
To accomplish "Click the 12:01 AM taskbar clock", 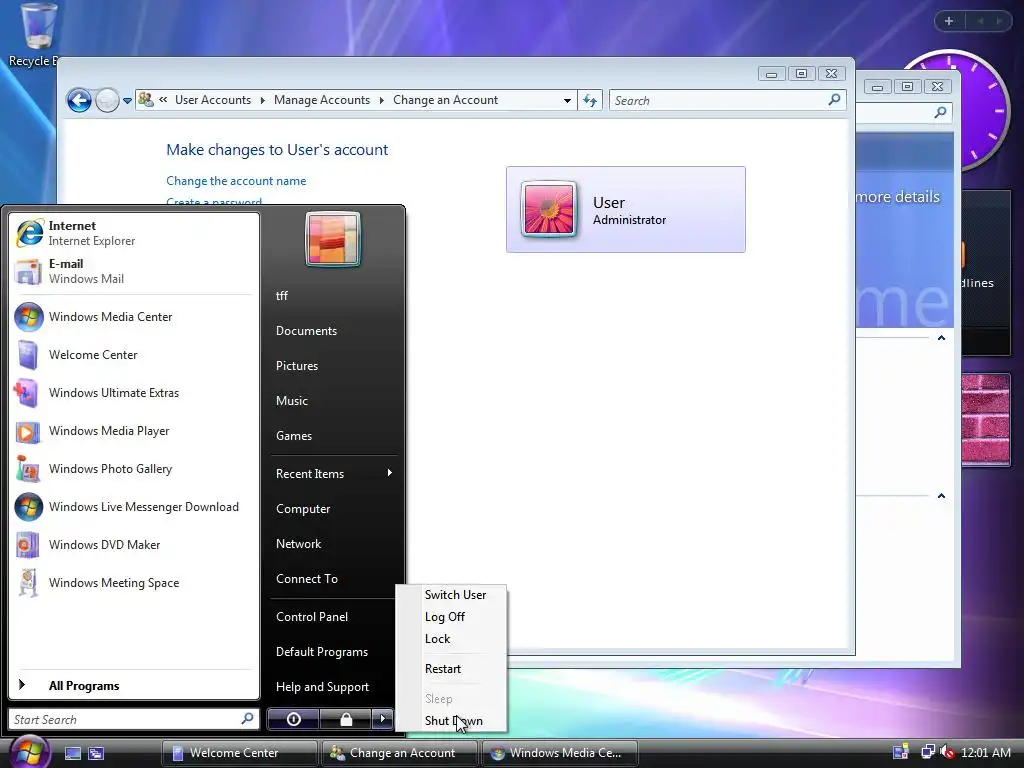I will [986, 753].
